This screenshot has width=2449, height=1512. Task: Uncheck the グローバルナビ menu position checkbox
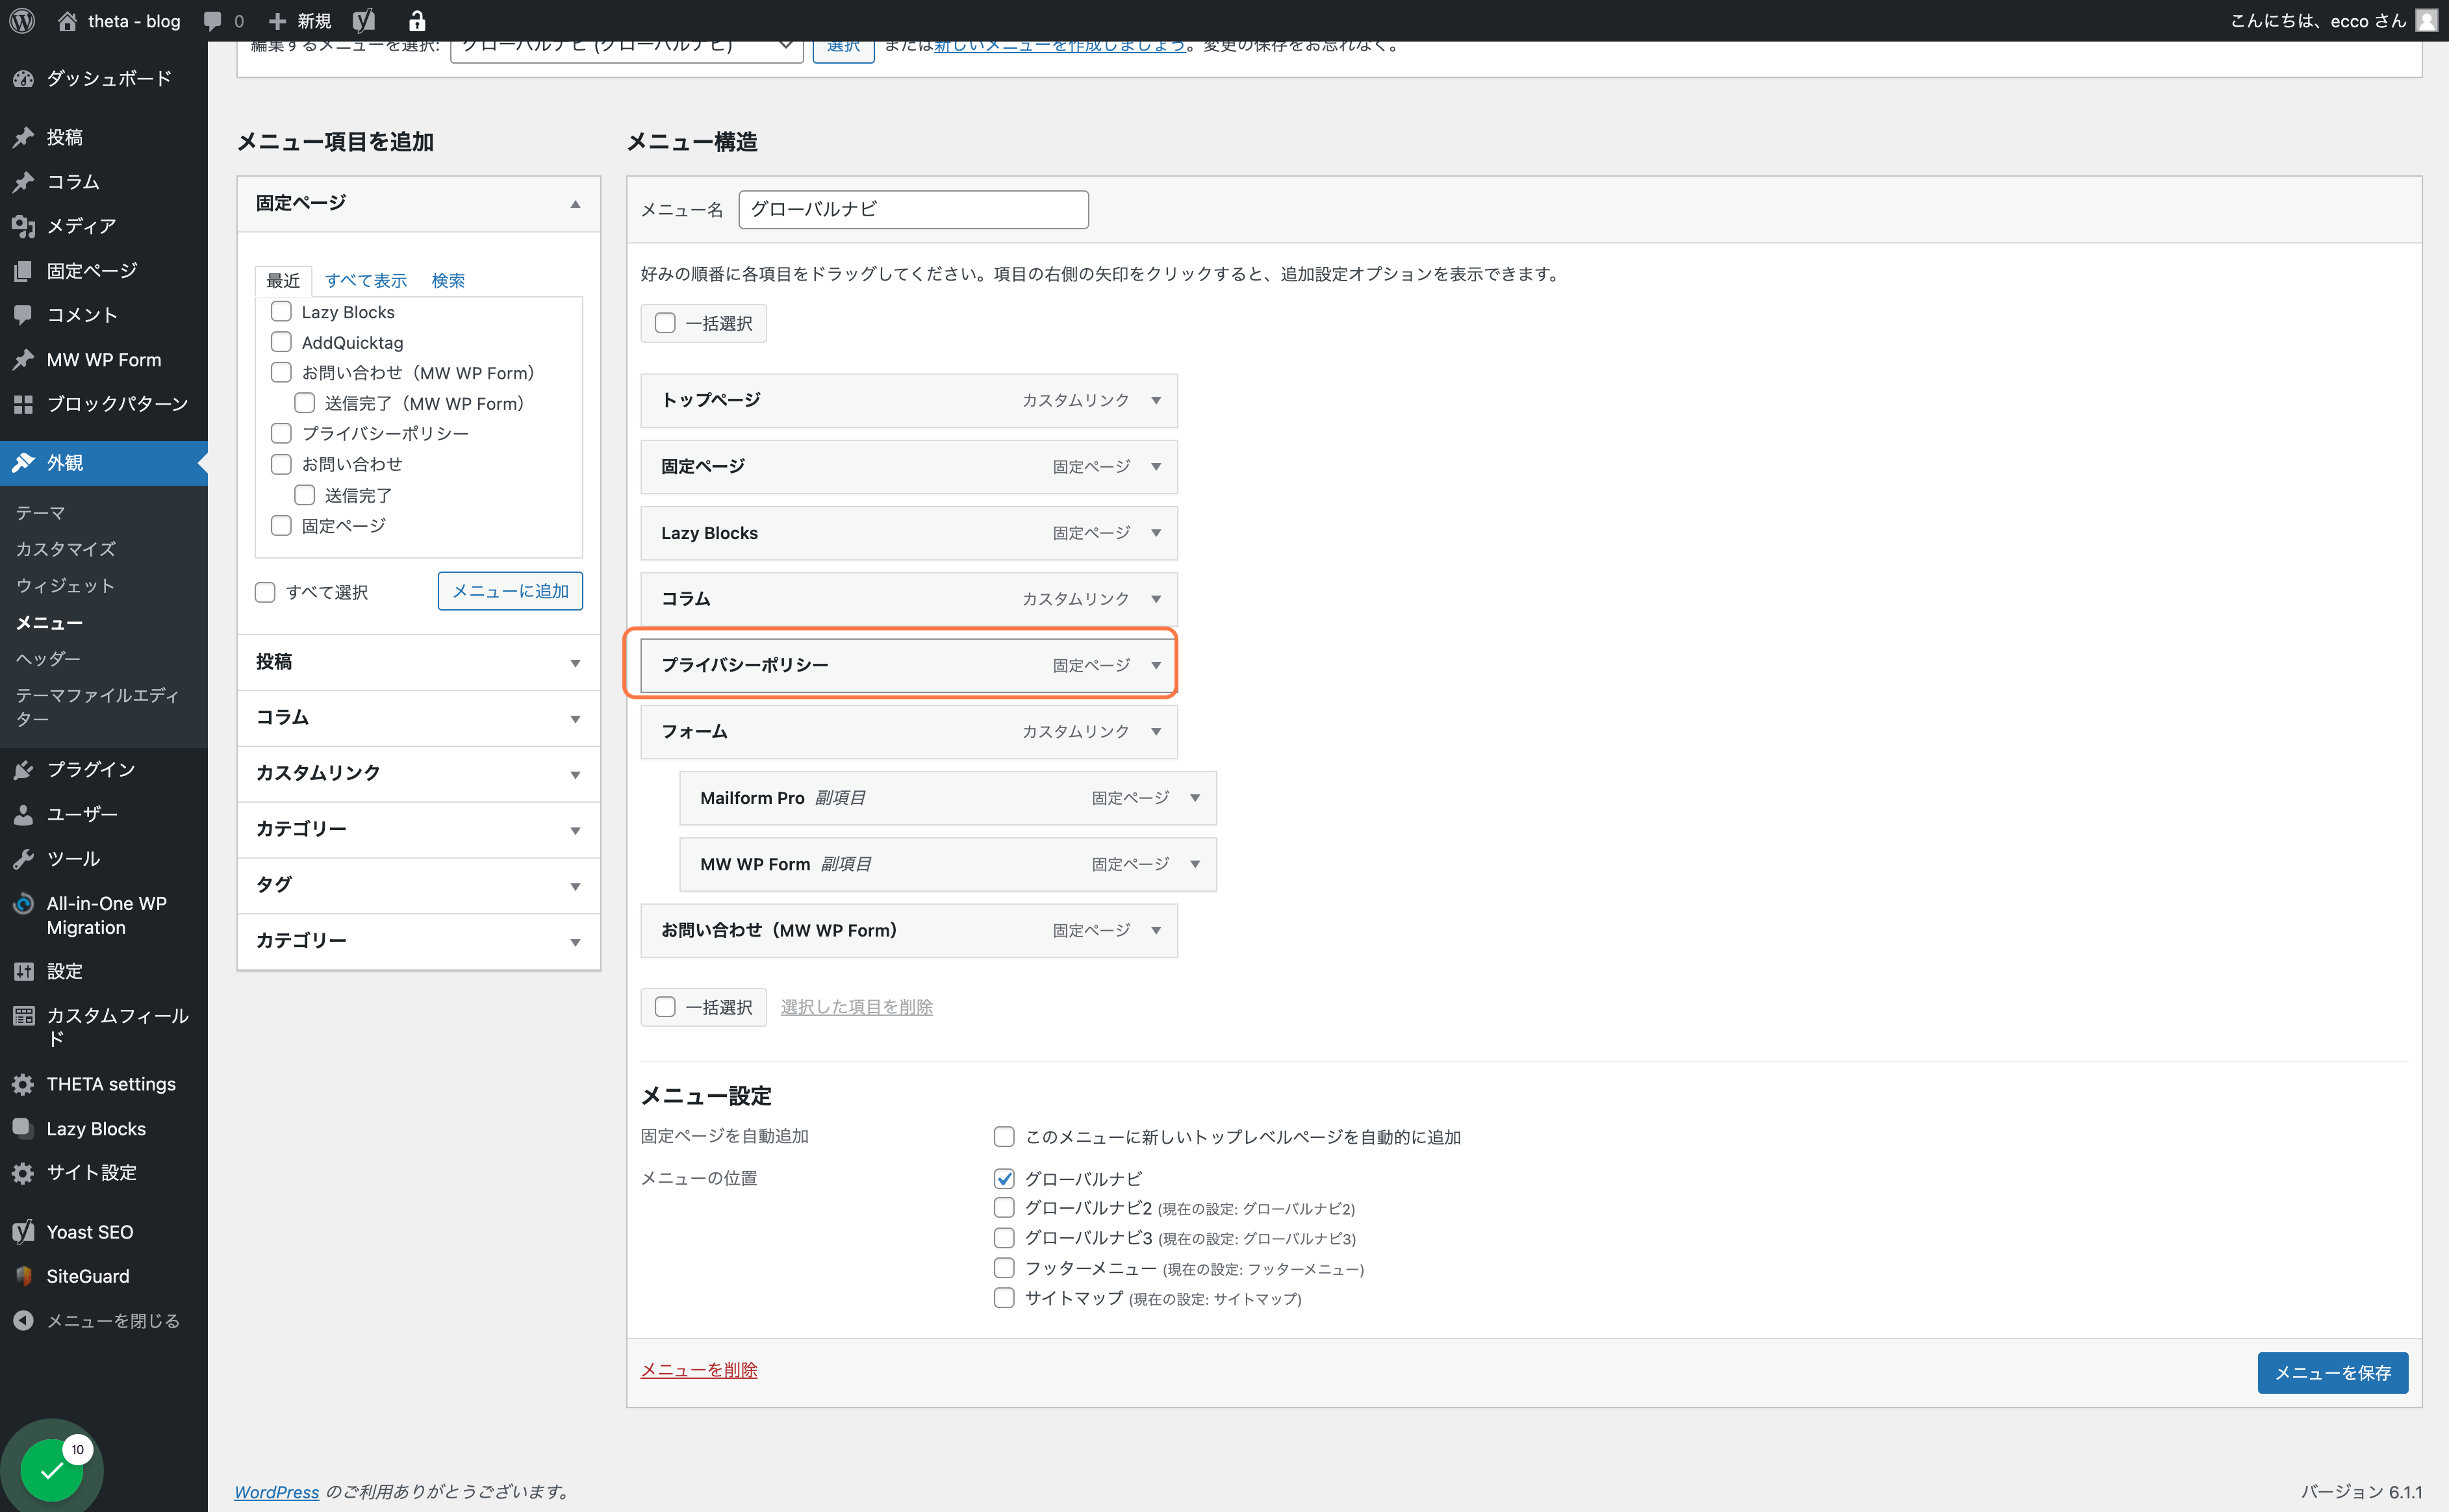coord(1004,1178)
